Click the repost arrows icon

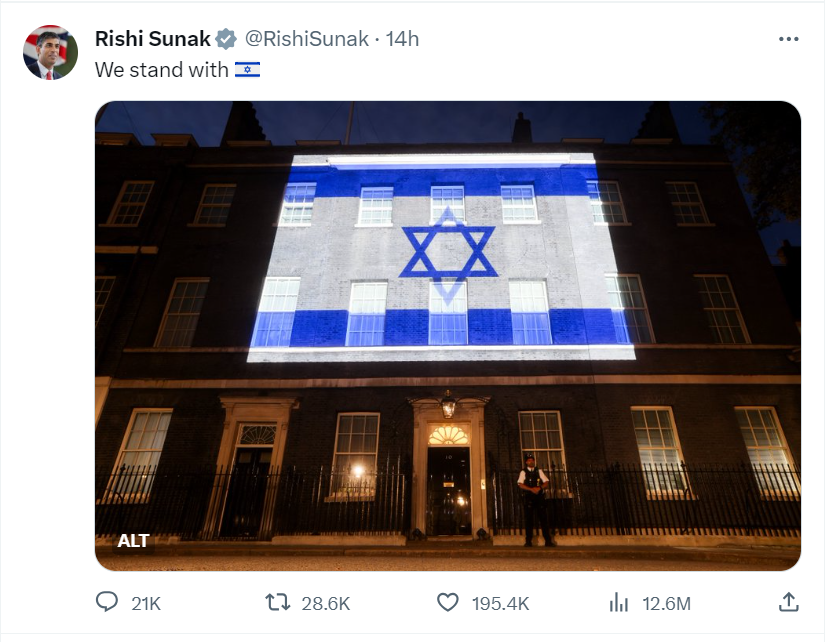pyautogui.click(x=277, y=602)
